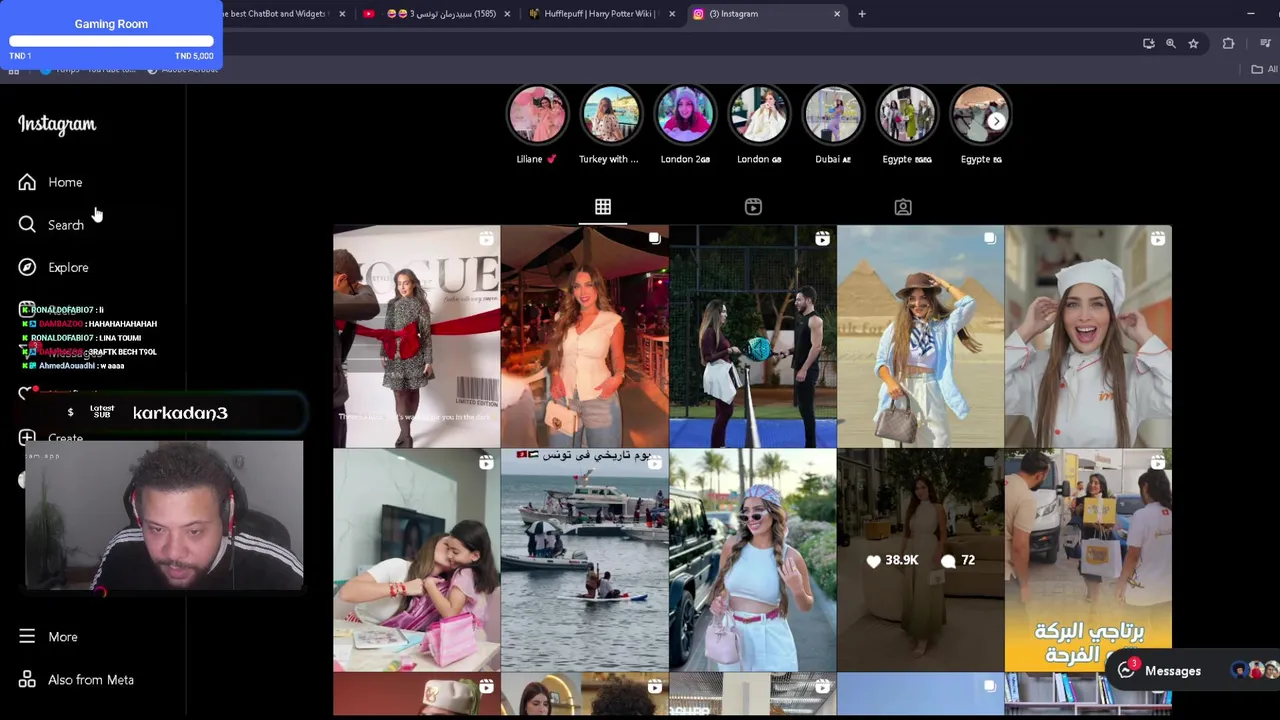Switch to the Reels tab icon

click(x=753, y=207)
